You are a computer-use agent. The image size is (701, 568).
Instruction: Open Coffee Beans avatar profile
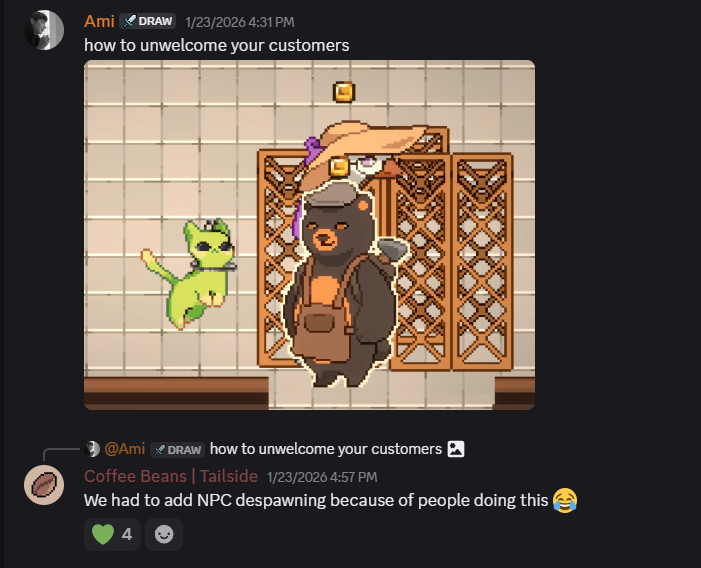coord(44,485)
